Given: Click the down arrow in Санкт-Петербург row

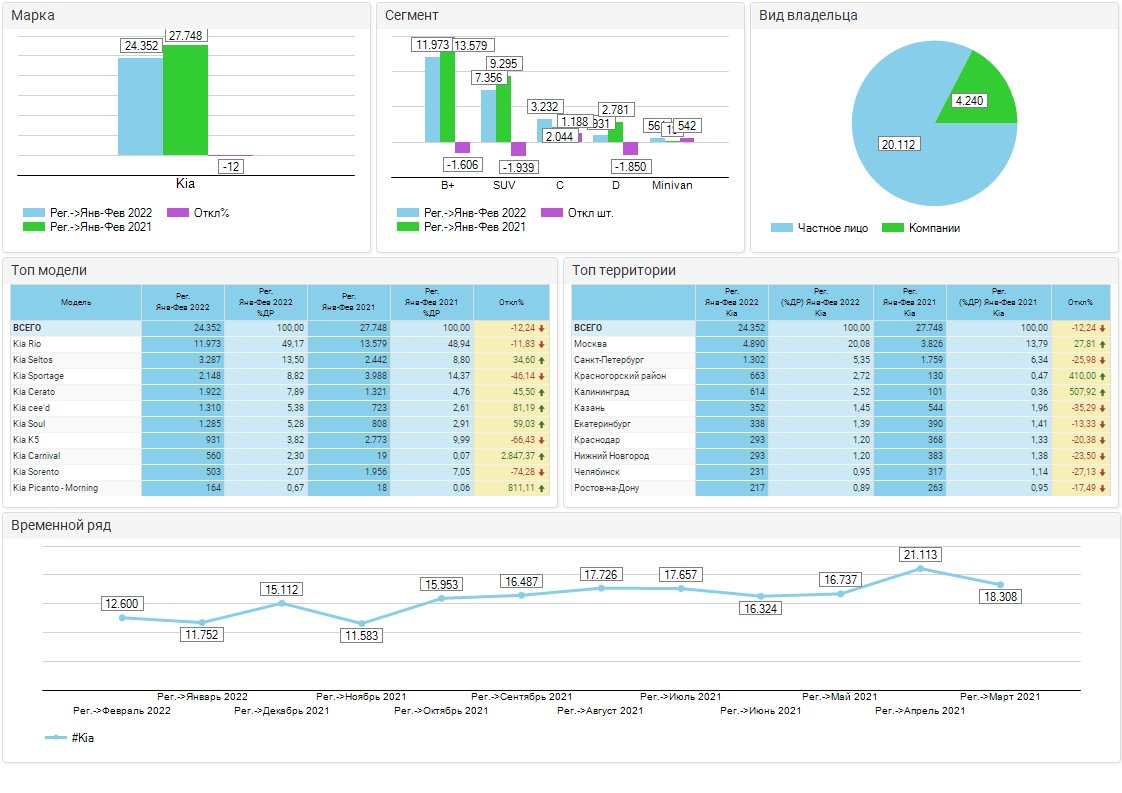Looking at the screenshot, I should (x=1102, y=360).
